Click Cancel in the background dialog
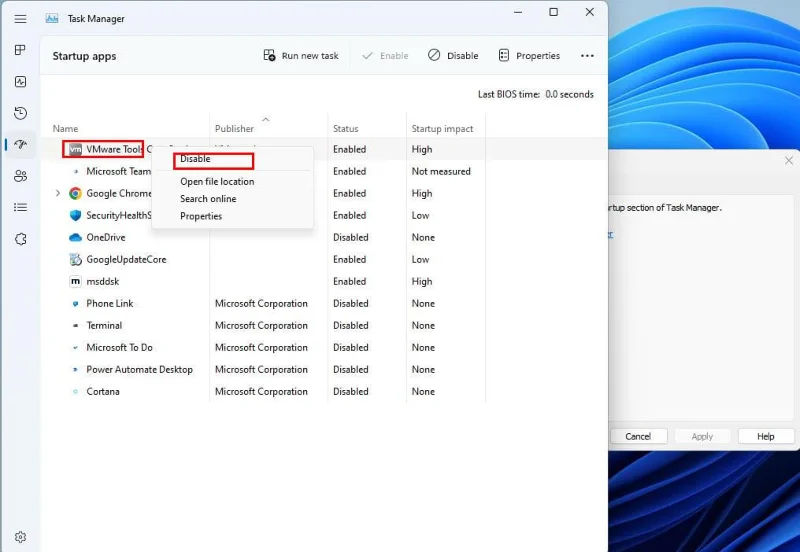800x552 pixels. [x=638, y=436]
